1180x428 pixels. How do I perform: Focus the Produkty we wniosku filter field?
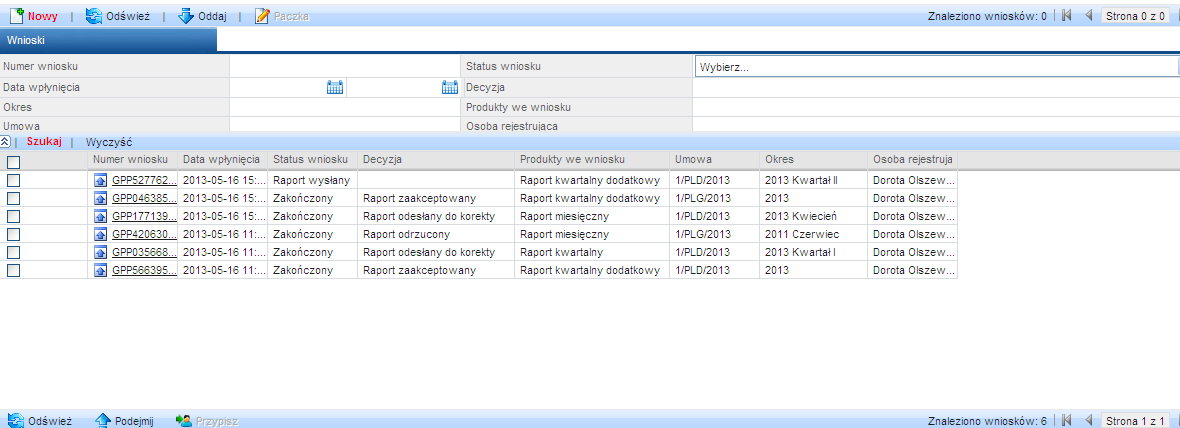click(x=936, y=108)
